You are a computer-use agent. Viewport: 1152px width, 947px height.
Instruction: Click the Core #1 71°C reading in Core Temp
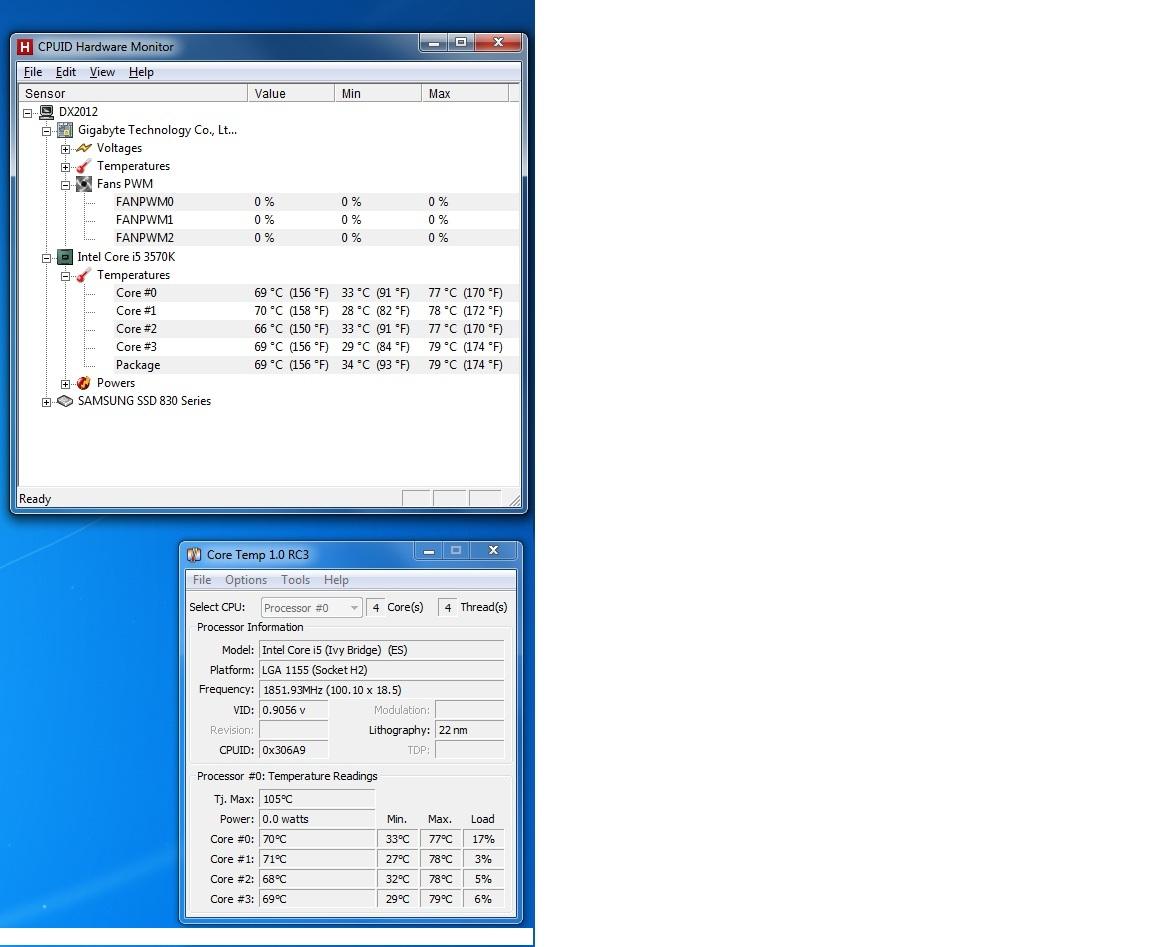pyautogui.click(x=317, y=859)
